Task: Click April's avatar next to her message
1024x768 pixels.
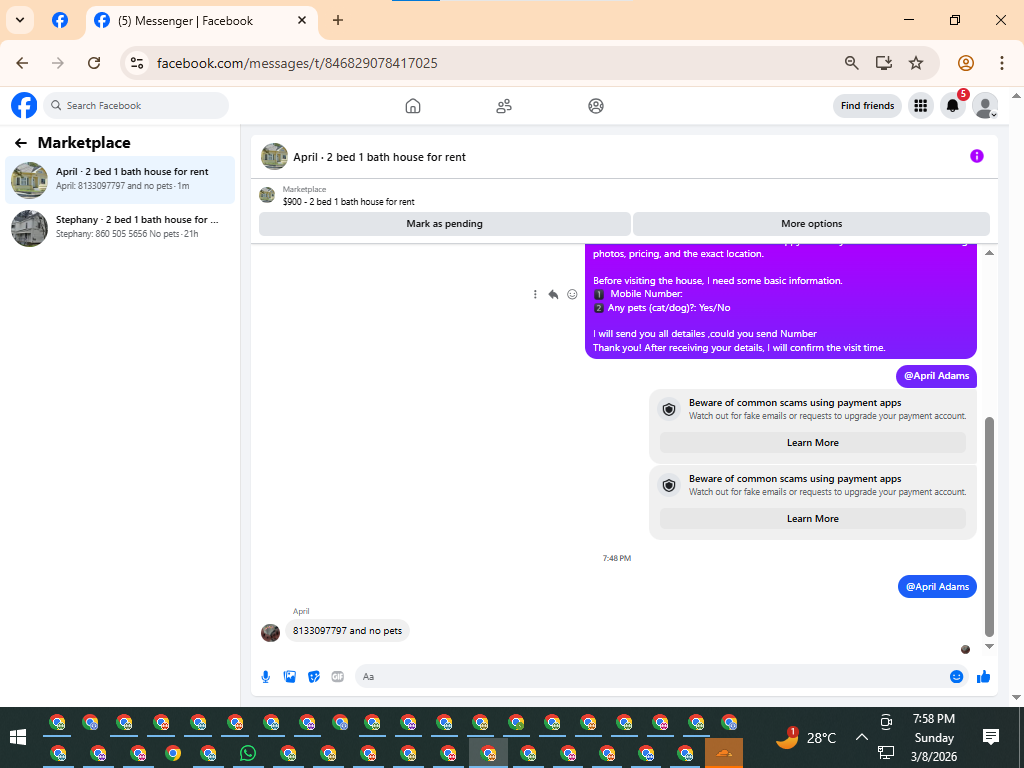Action: click(x=270, y=632)
